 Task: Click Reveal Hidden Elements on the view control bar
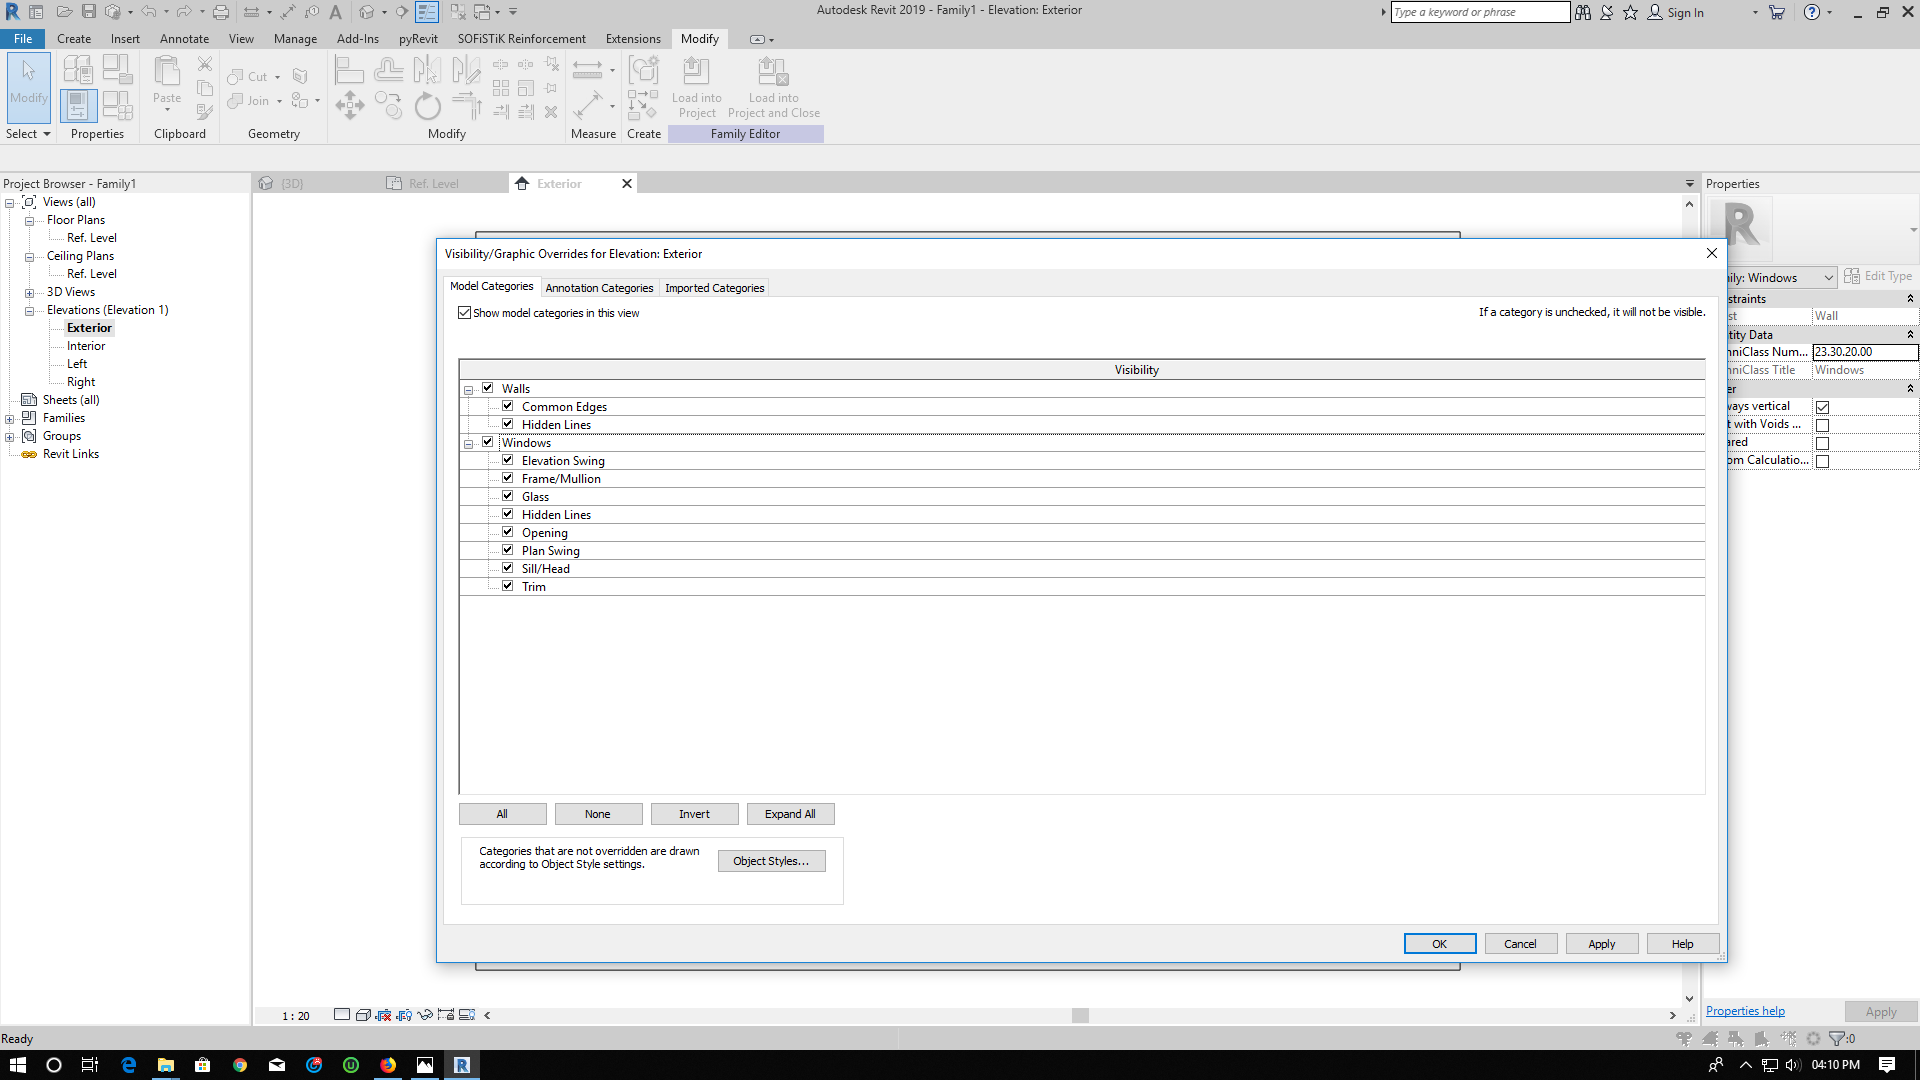(x=404, y=1014)
